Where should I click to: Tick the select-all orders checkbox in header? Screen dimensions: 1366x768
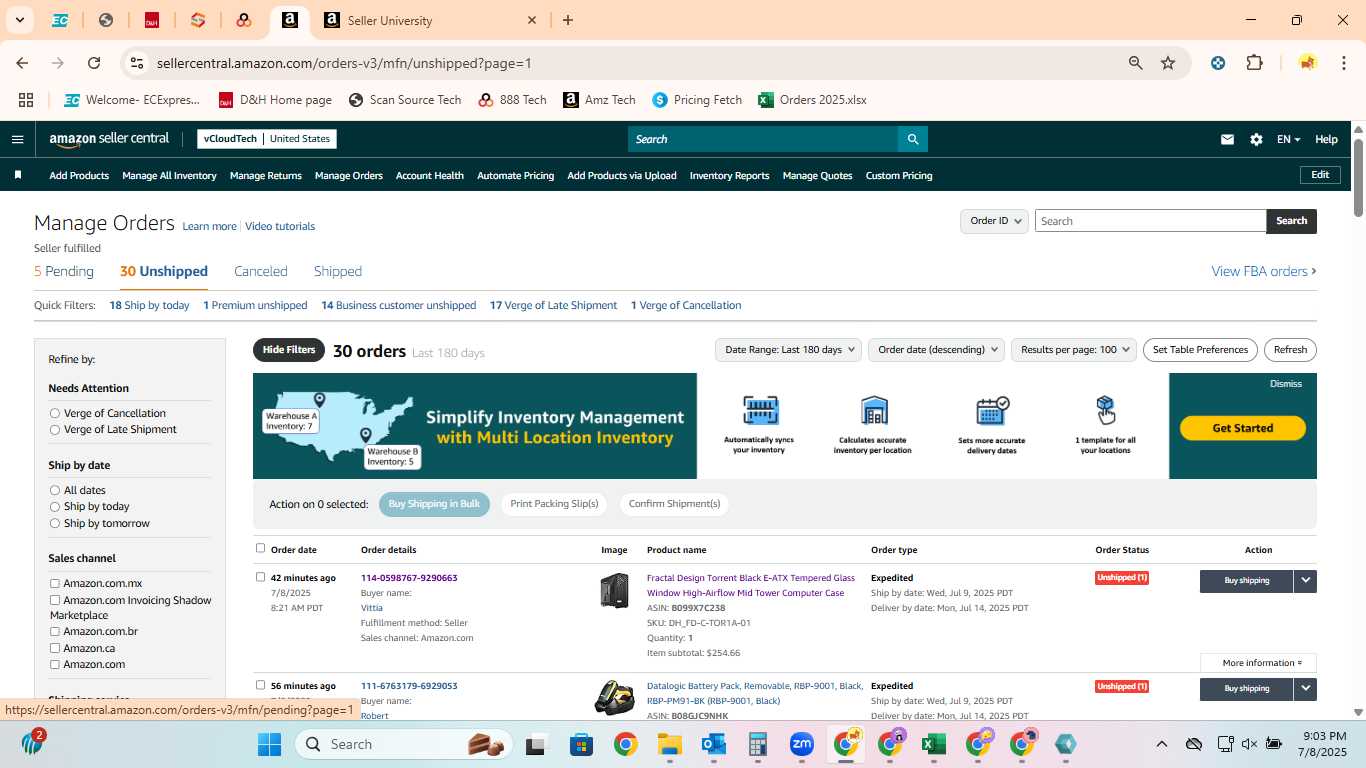261,548
